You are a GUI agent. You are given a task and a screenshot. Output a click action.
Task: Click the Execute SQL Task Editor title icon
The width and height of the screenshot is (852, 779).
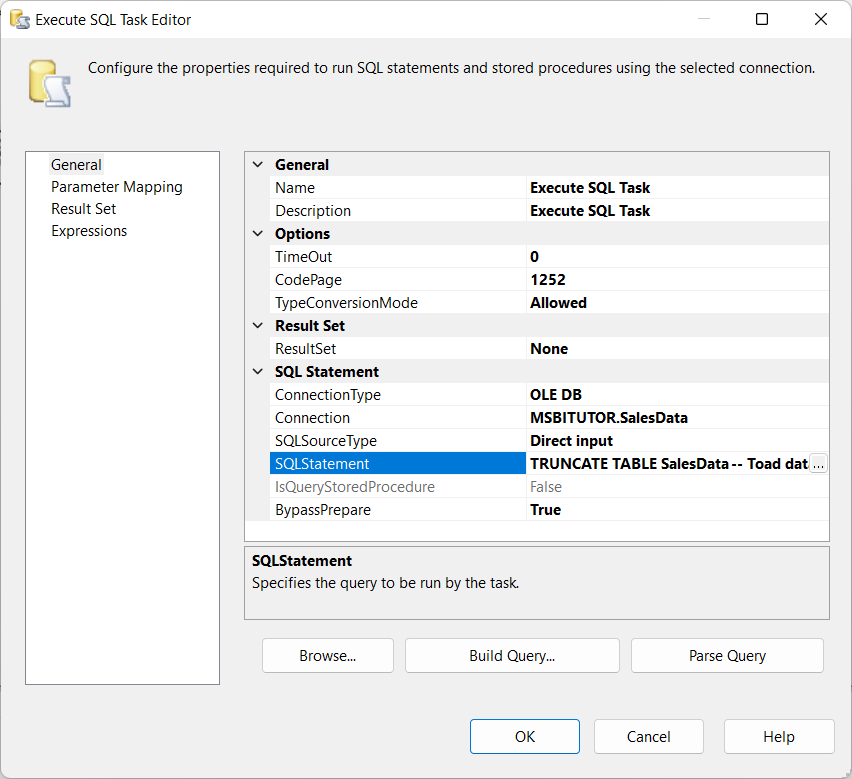20,20
